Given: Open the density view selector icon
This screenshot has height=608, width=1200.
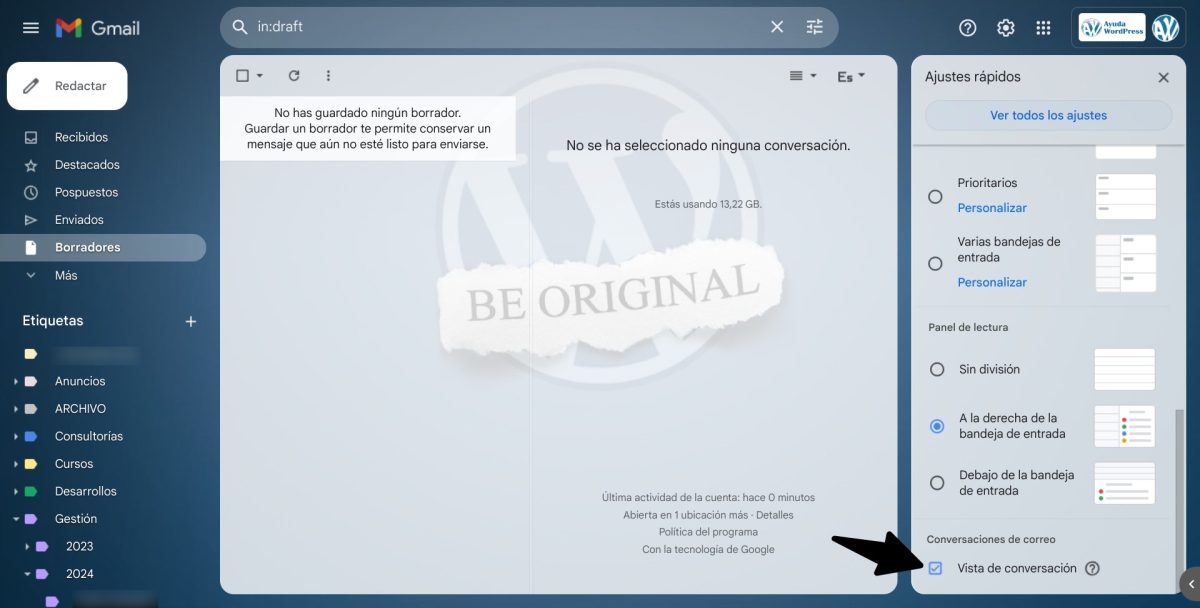Looking at the screenshot, I should pos(797,75).
